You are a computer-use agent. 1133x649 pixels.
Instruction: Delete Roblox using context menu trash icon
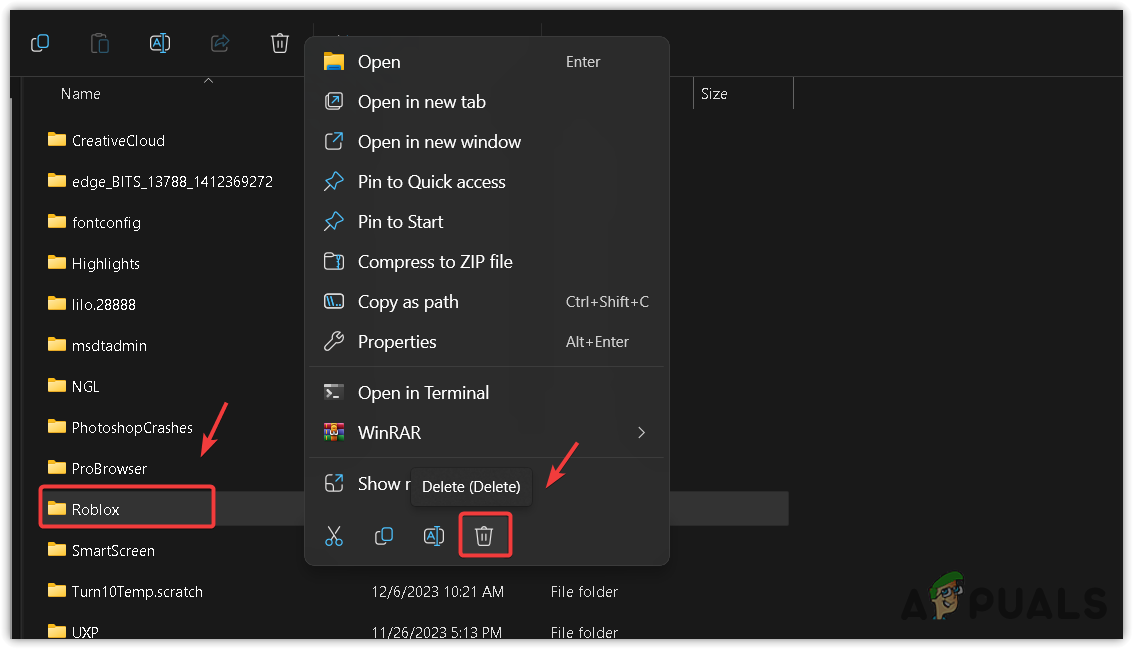tap(484, 536)
